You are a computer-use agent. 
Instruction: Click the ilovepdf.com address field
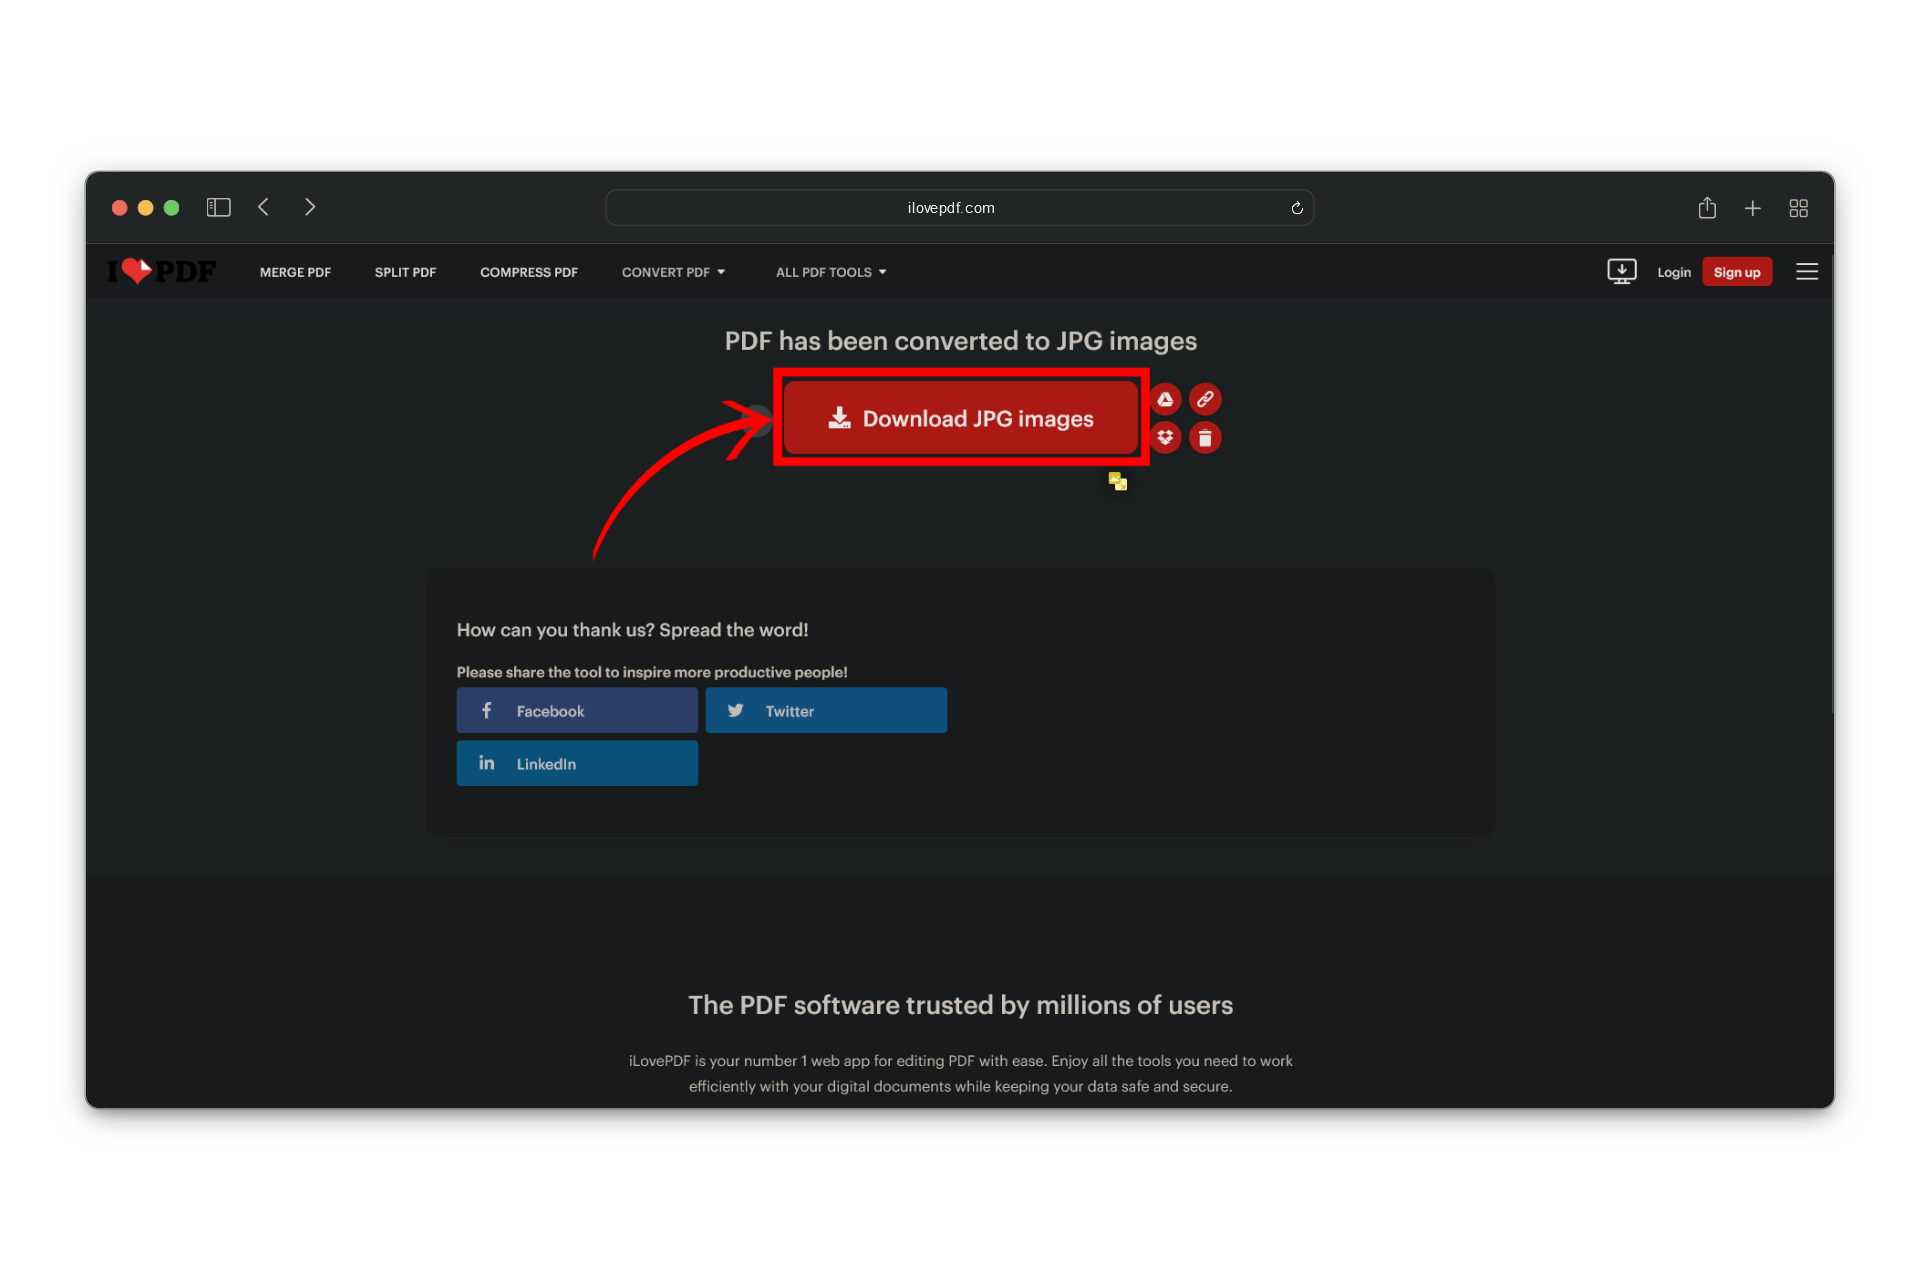tap(950, 208)
